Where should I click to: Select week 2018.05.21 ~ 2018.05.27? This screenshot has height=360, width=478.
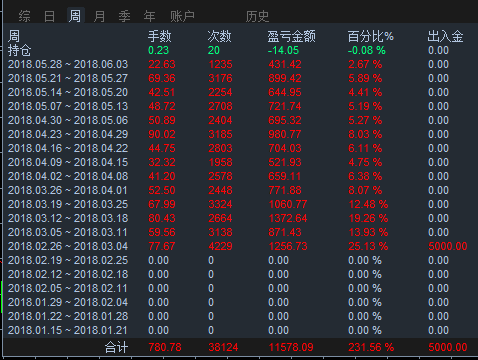[x=68, y=78]
